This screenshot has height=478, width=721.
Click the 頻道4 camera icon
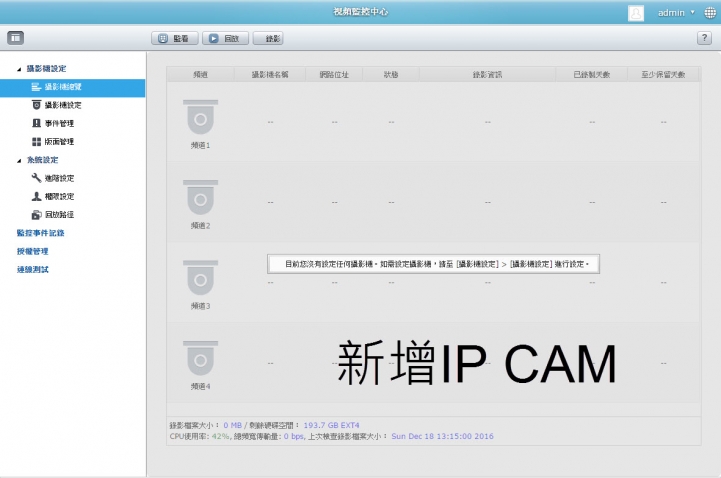coord(200,358)
